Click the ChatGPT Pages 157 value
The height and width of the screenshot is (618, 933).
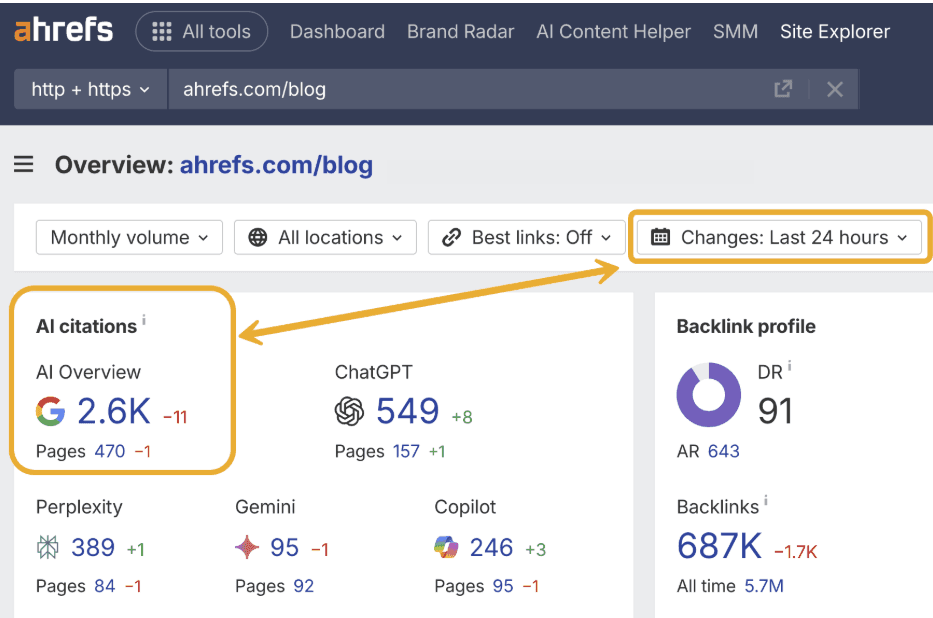click(x=406, y=451)
